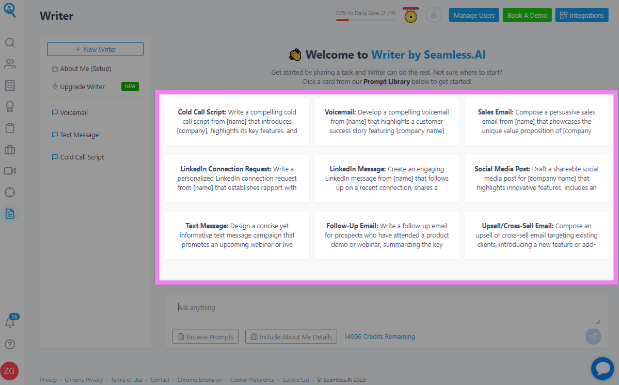
Task: Open the Contact footer link
Action: point(160,380)
